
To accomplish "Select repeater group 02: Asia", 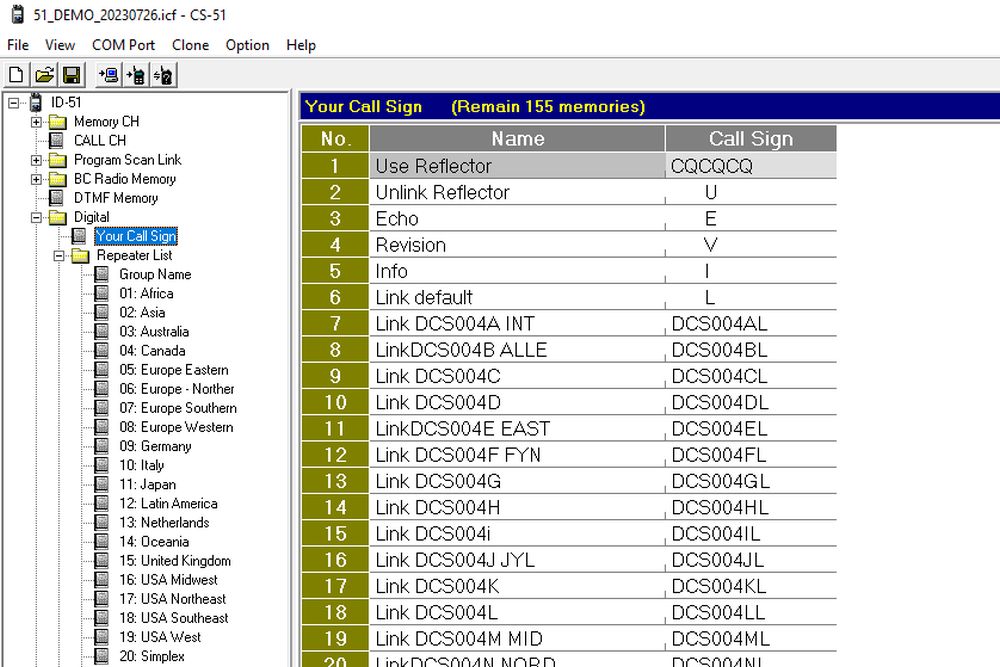I will [x=142, y=312].
